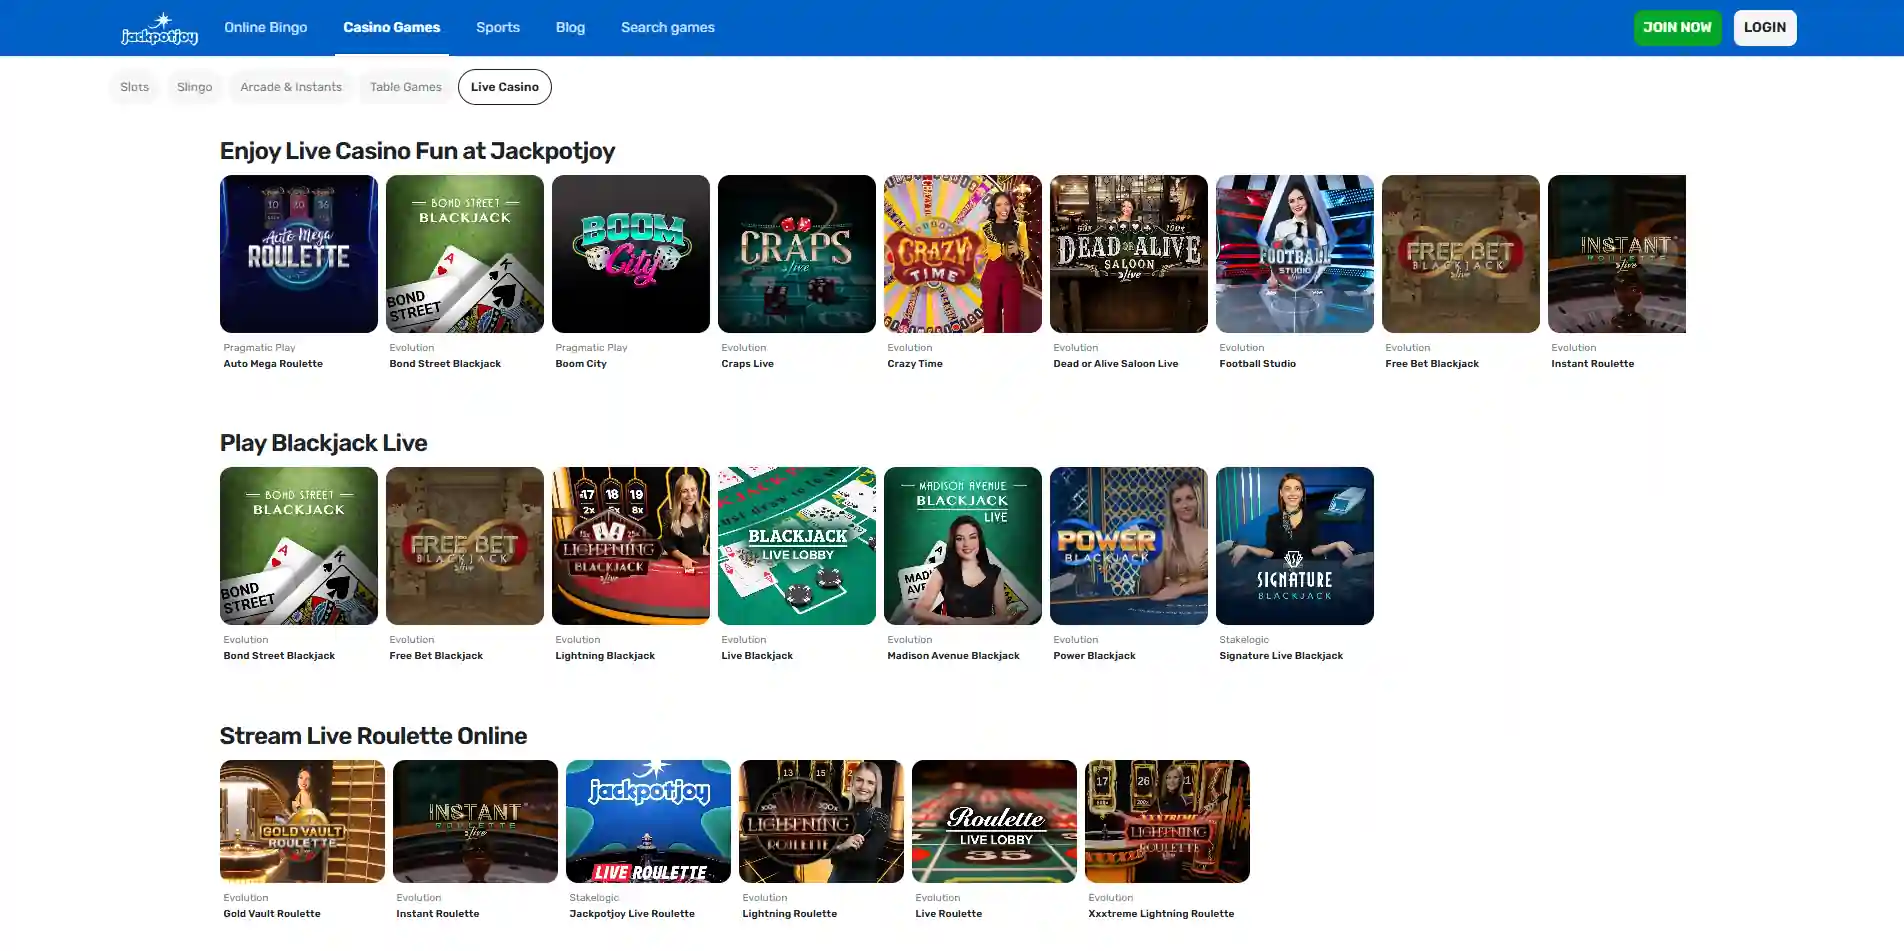Screen dimensions: 1904x951
Task: Open the Blackjack Live Lobby thumbnail
Action: (797, 546)
